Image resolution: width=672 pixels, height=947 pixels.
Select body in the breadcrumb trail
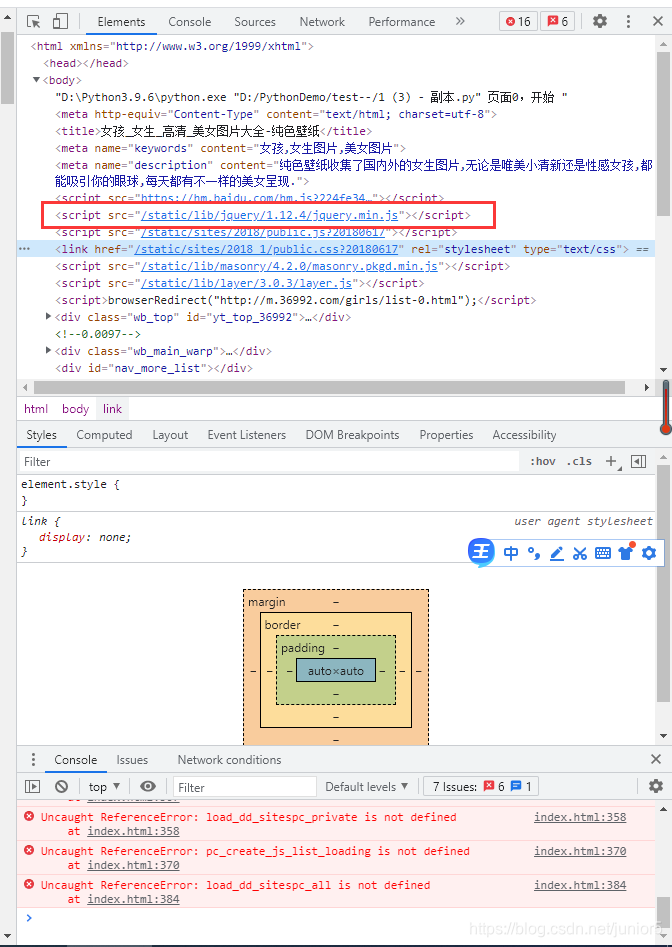pyautogui.click(x=75, y=409)
